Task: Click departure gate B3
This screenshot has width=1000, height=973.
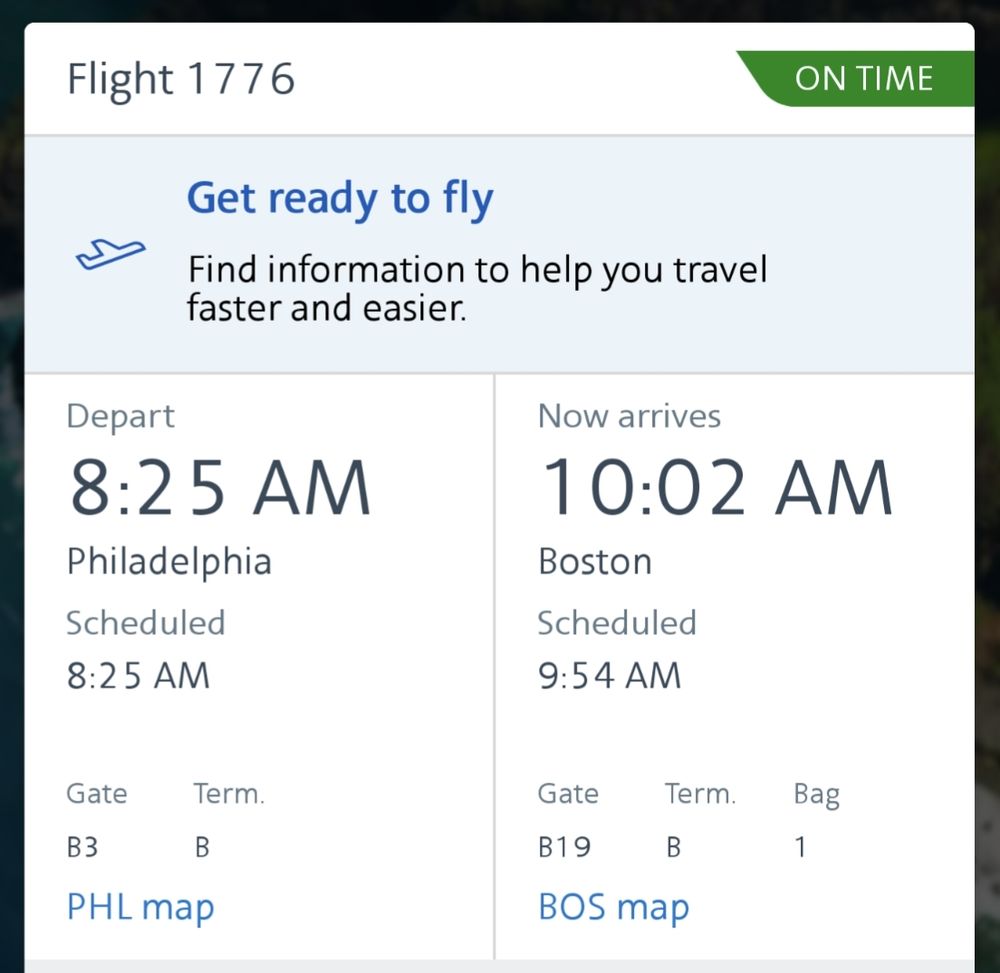Action: point(82,848)
